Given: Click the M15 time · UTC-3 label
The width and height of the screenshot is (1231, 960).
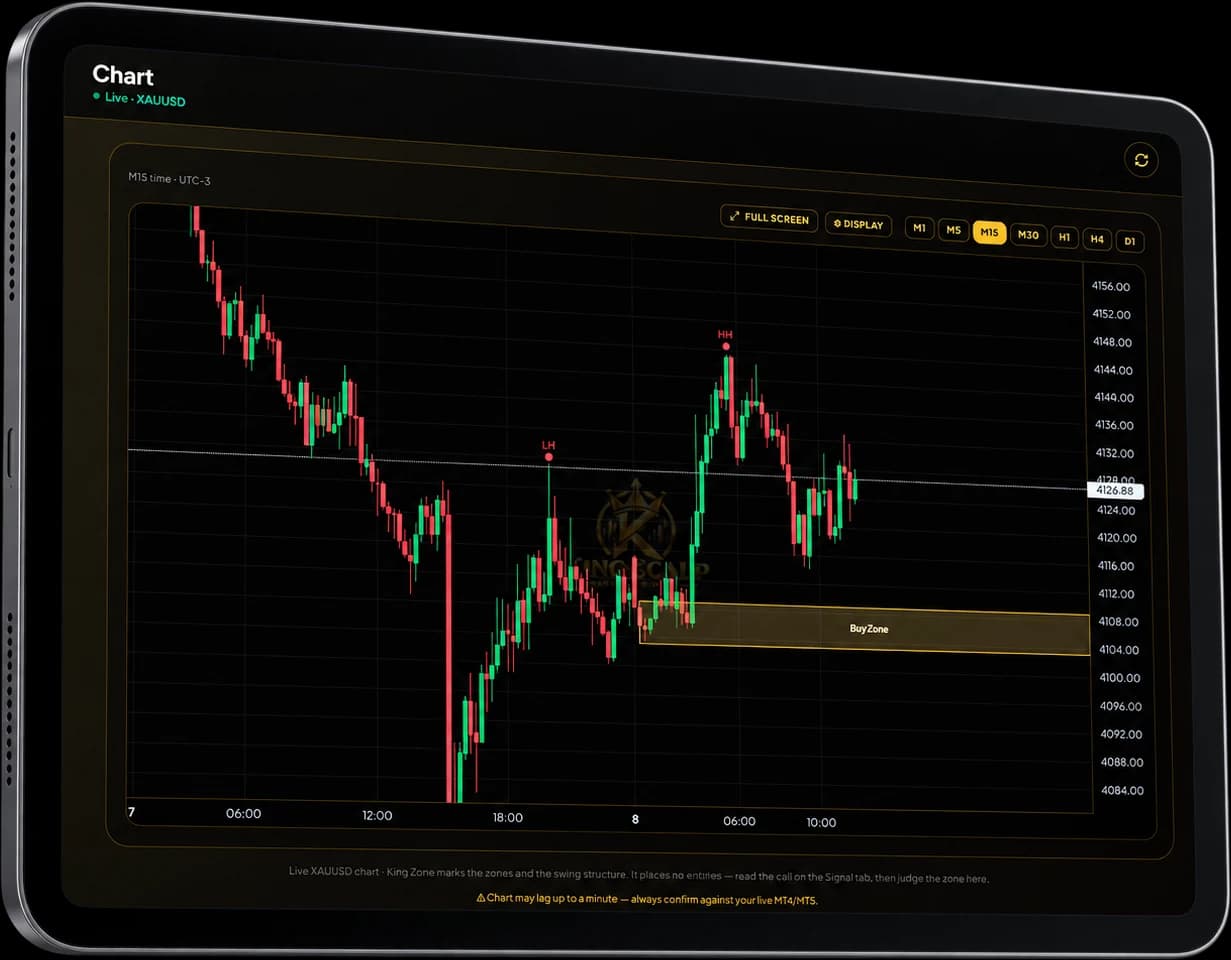Looking at the screenshot, I should pyautogui.click(x=169, y=178).
